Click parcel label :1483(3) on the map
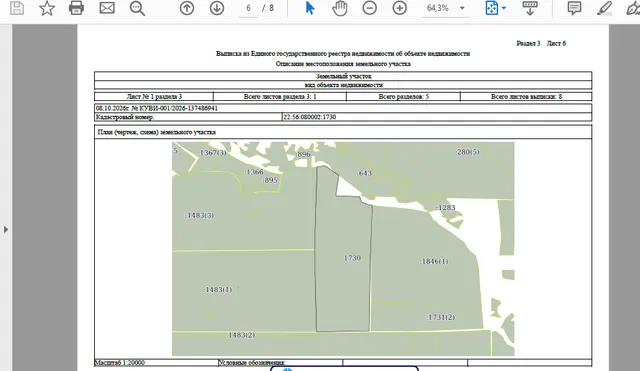Image resolution: width=640 pixels, height=371 pixels. tap(200, 215)
